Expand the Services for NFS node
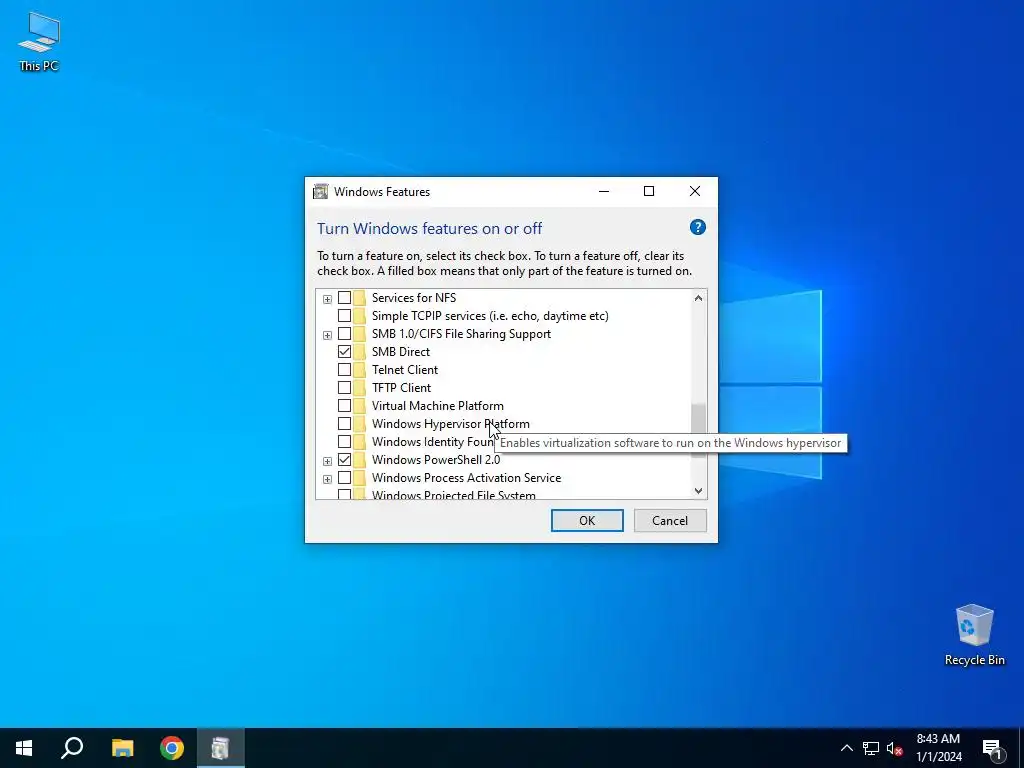 (x=327, y=299)
